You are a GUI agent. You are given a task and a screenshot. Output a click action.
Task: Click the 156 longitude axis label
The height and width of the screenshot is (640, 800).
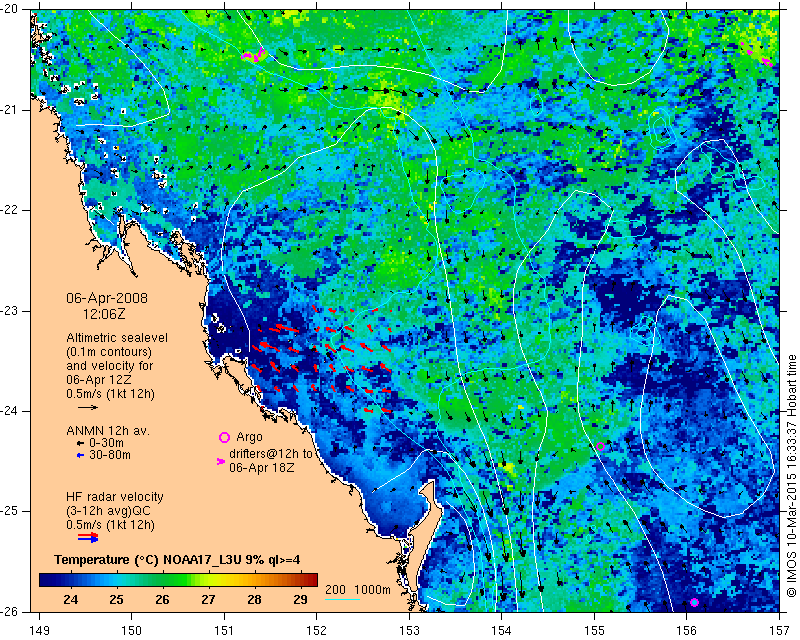[x=687, y=631]
